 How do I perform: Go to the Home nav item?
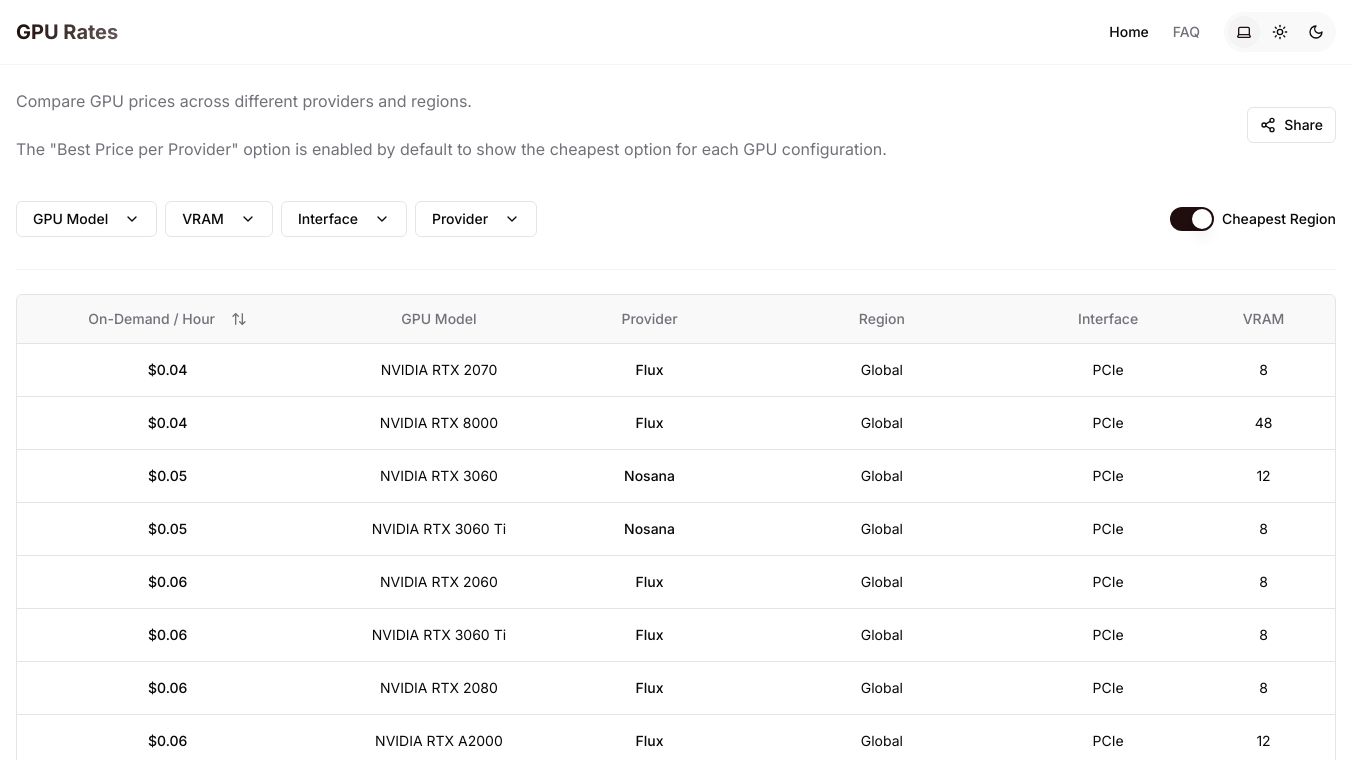(x=1128, y=32)
